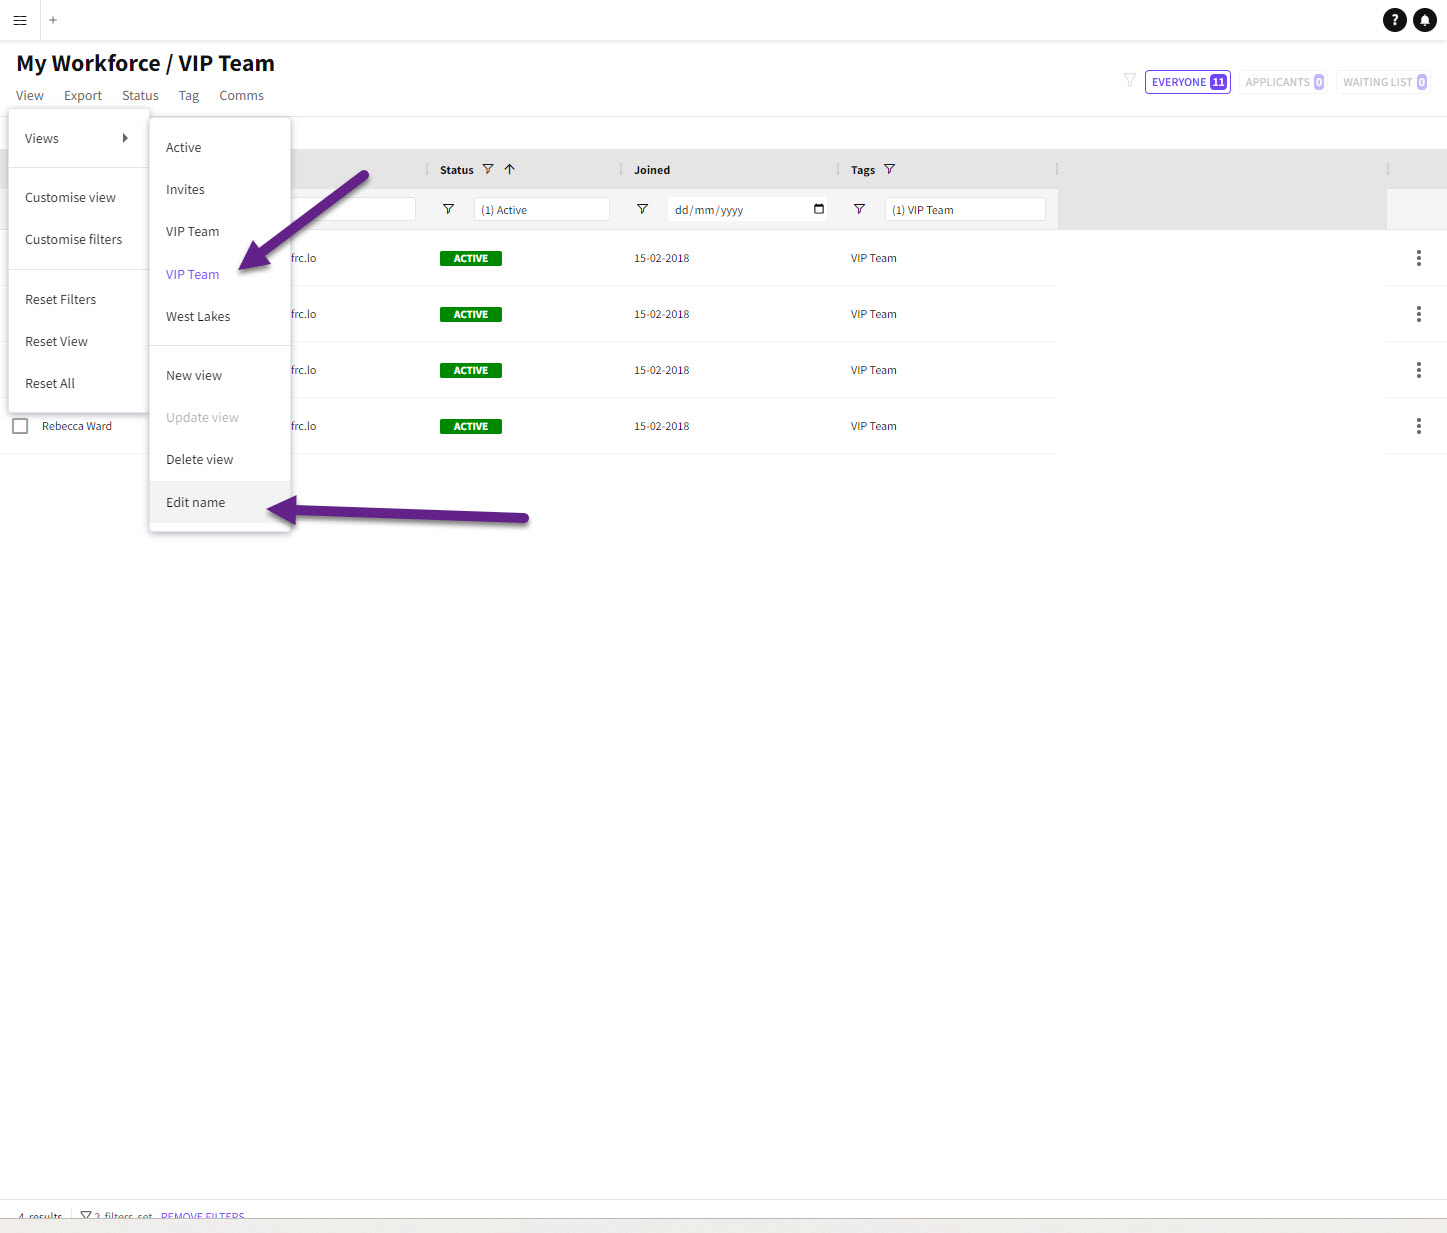The width and height of the screenshot is (1447, 1233).
Task: Open the notifications bell icon
Action: [x=1424, y=20]
